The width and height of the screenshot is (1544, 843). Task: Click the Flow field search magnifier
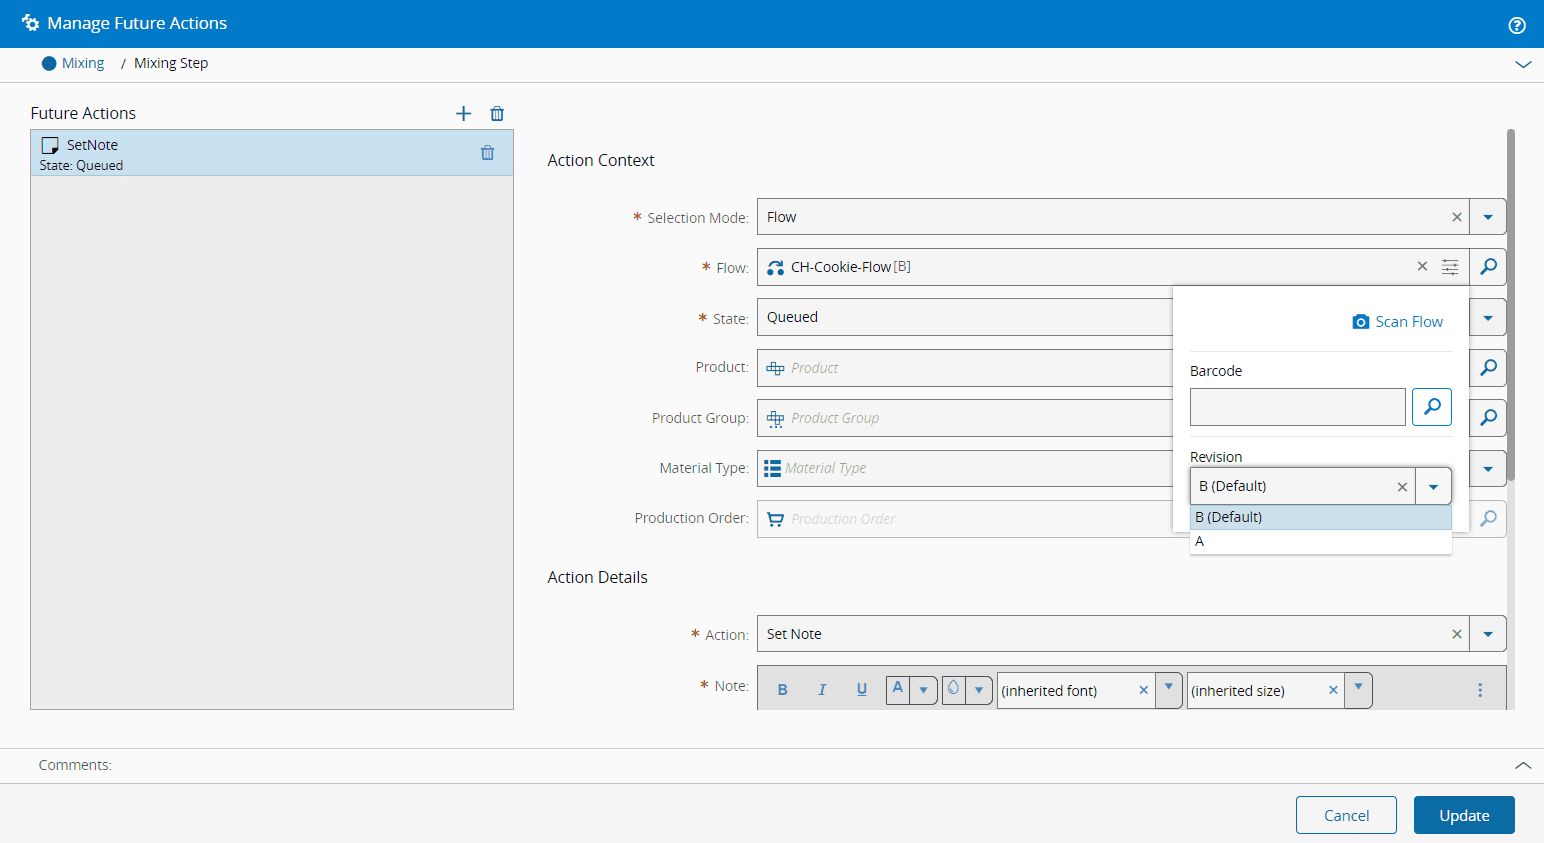click(1488, 267)
